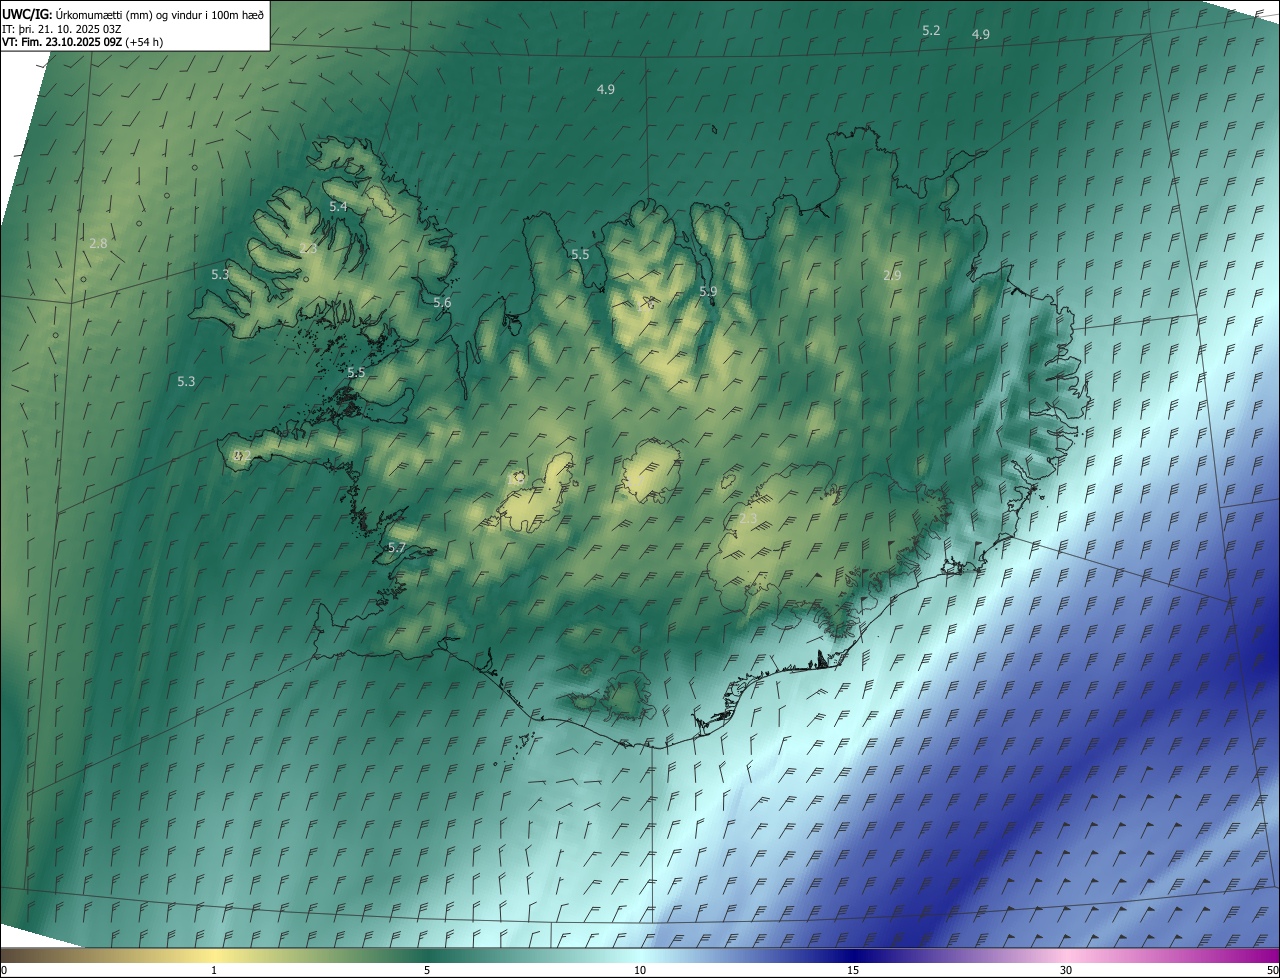Pick the pale yellow colorbar segment near 1
The image size is (1280, 978).
pos(215,955)
